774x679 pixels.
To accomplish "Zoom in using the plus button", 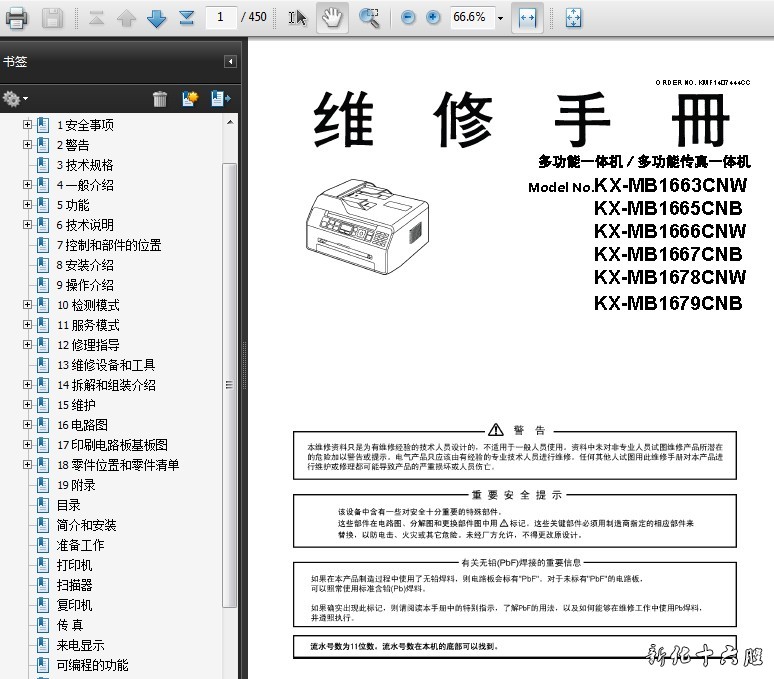I will point(433,17).
